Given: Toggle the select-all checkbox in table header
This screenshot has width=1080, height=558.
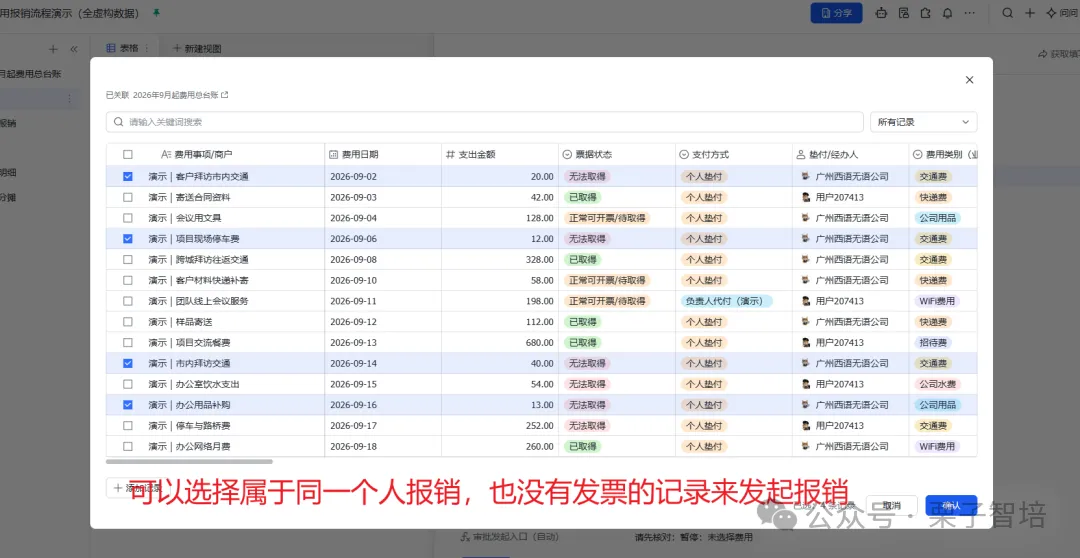Looking at the screenshot, I should pyautogui.click(x=127, y=155).
